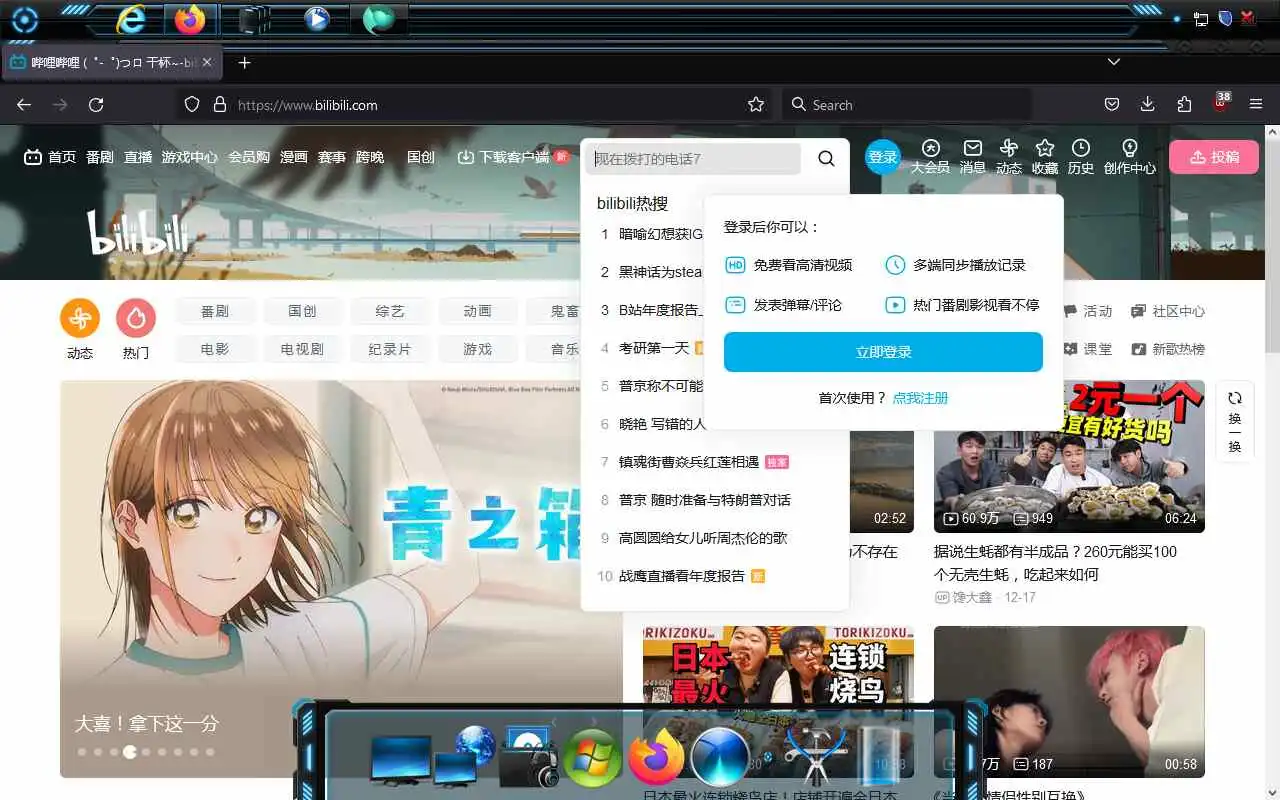Select hot search 高圆圆给女儿听周杰伦的歌
The height and width of the screenshot is (800, 1280).
coord(703,538)
